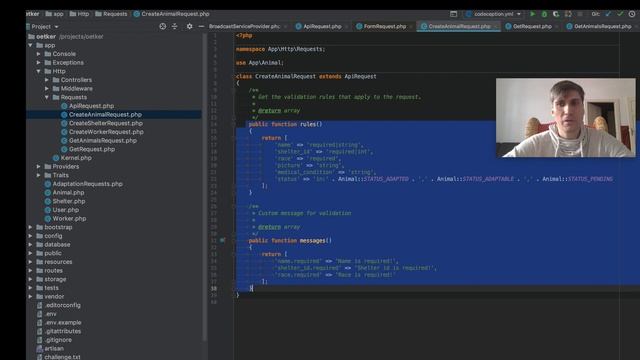Select CreateShelterRequest.php in project tree
Image resolution: width=640 pixels, height=360 pixels.
pyautogui.click(x=106, y=123)
